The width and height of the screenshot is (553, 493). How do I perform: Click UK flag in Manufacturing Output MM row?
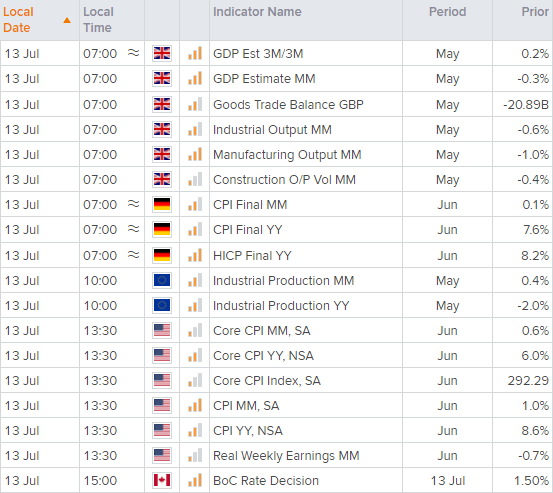[162, 155]
